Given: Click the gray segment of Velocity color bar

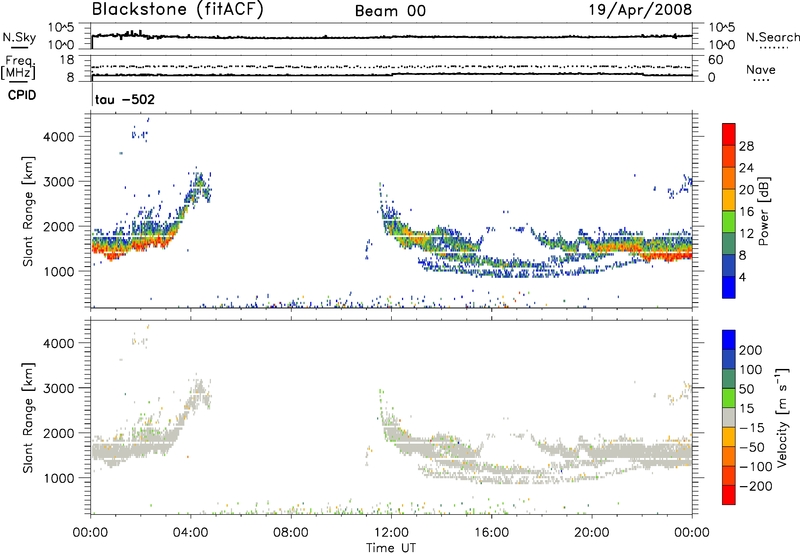Looking at the screenshot, I should [x=729, y=417].
